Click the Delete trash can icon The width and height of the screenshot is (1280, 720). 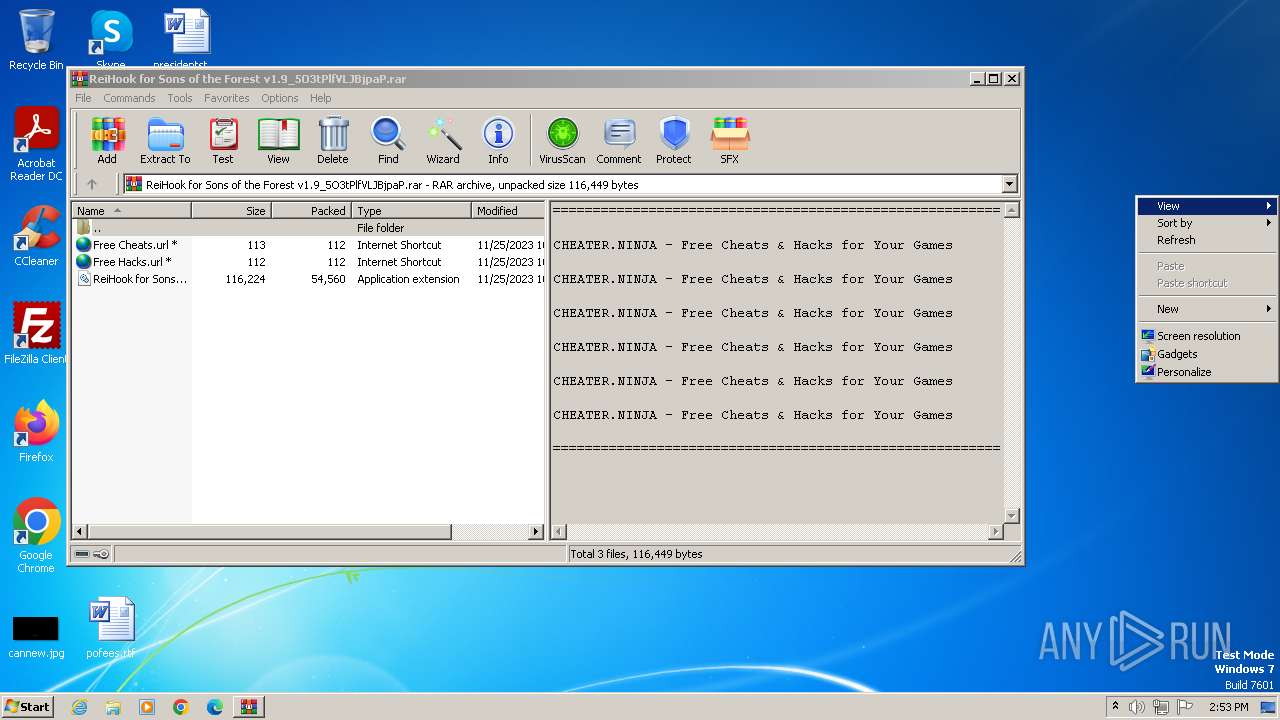pyautogui.click(x=333, y=140)
